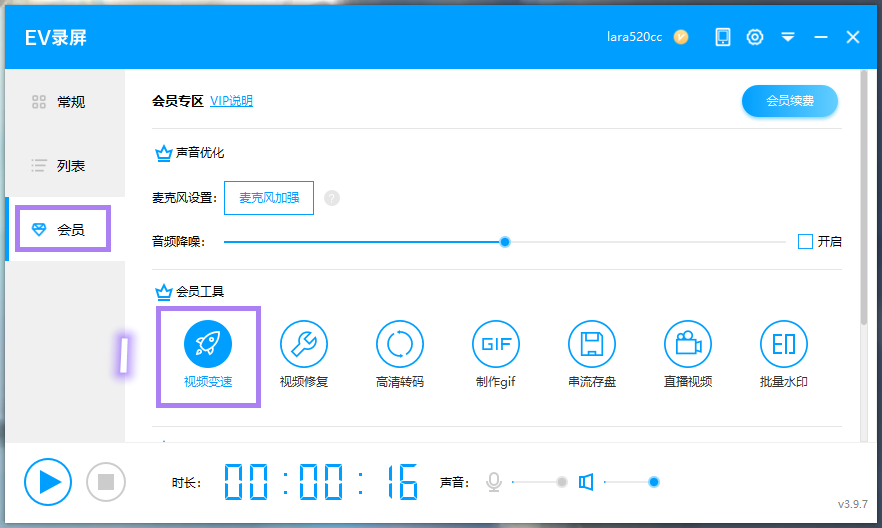The image size is (882, 528).
Task: Switch to the 常规 tab
Action: coord(65,101)
